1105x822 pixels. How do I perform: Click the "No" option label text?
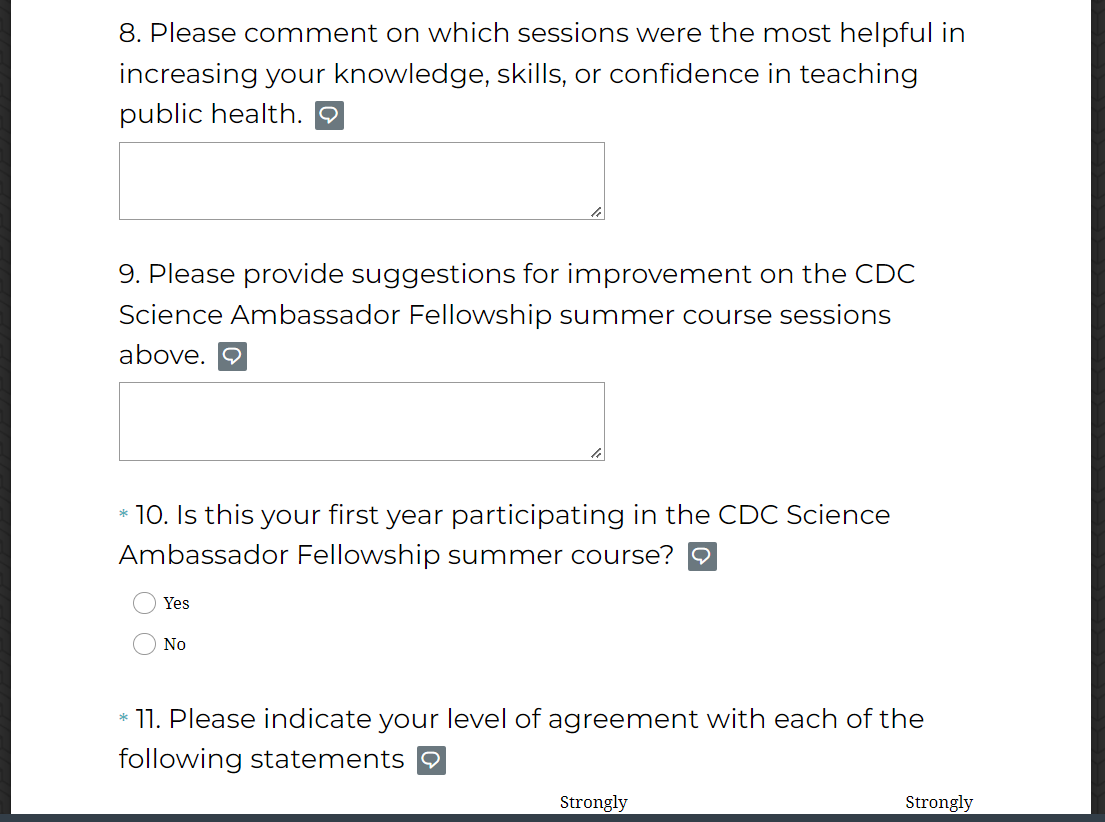pos(175,644)
